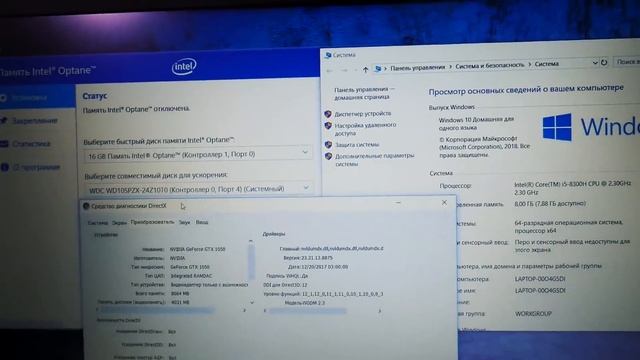Open Защита системы link
This screenshot has width=640, height=360.
click(x=357, y=144)
